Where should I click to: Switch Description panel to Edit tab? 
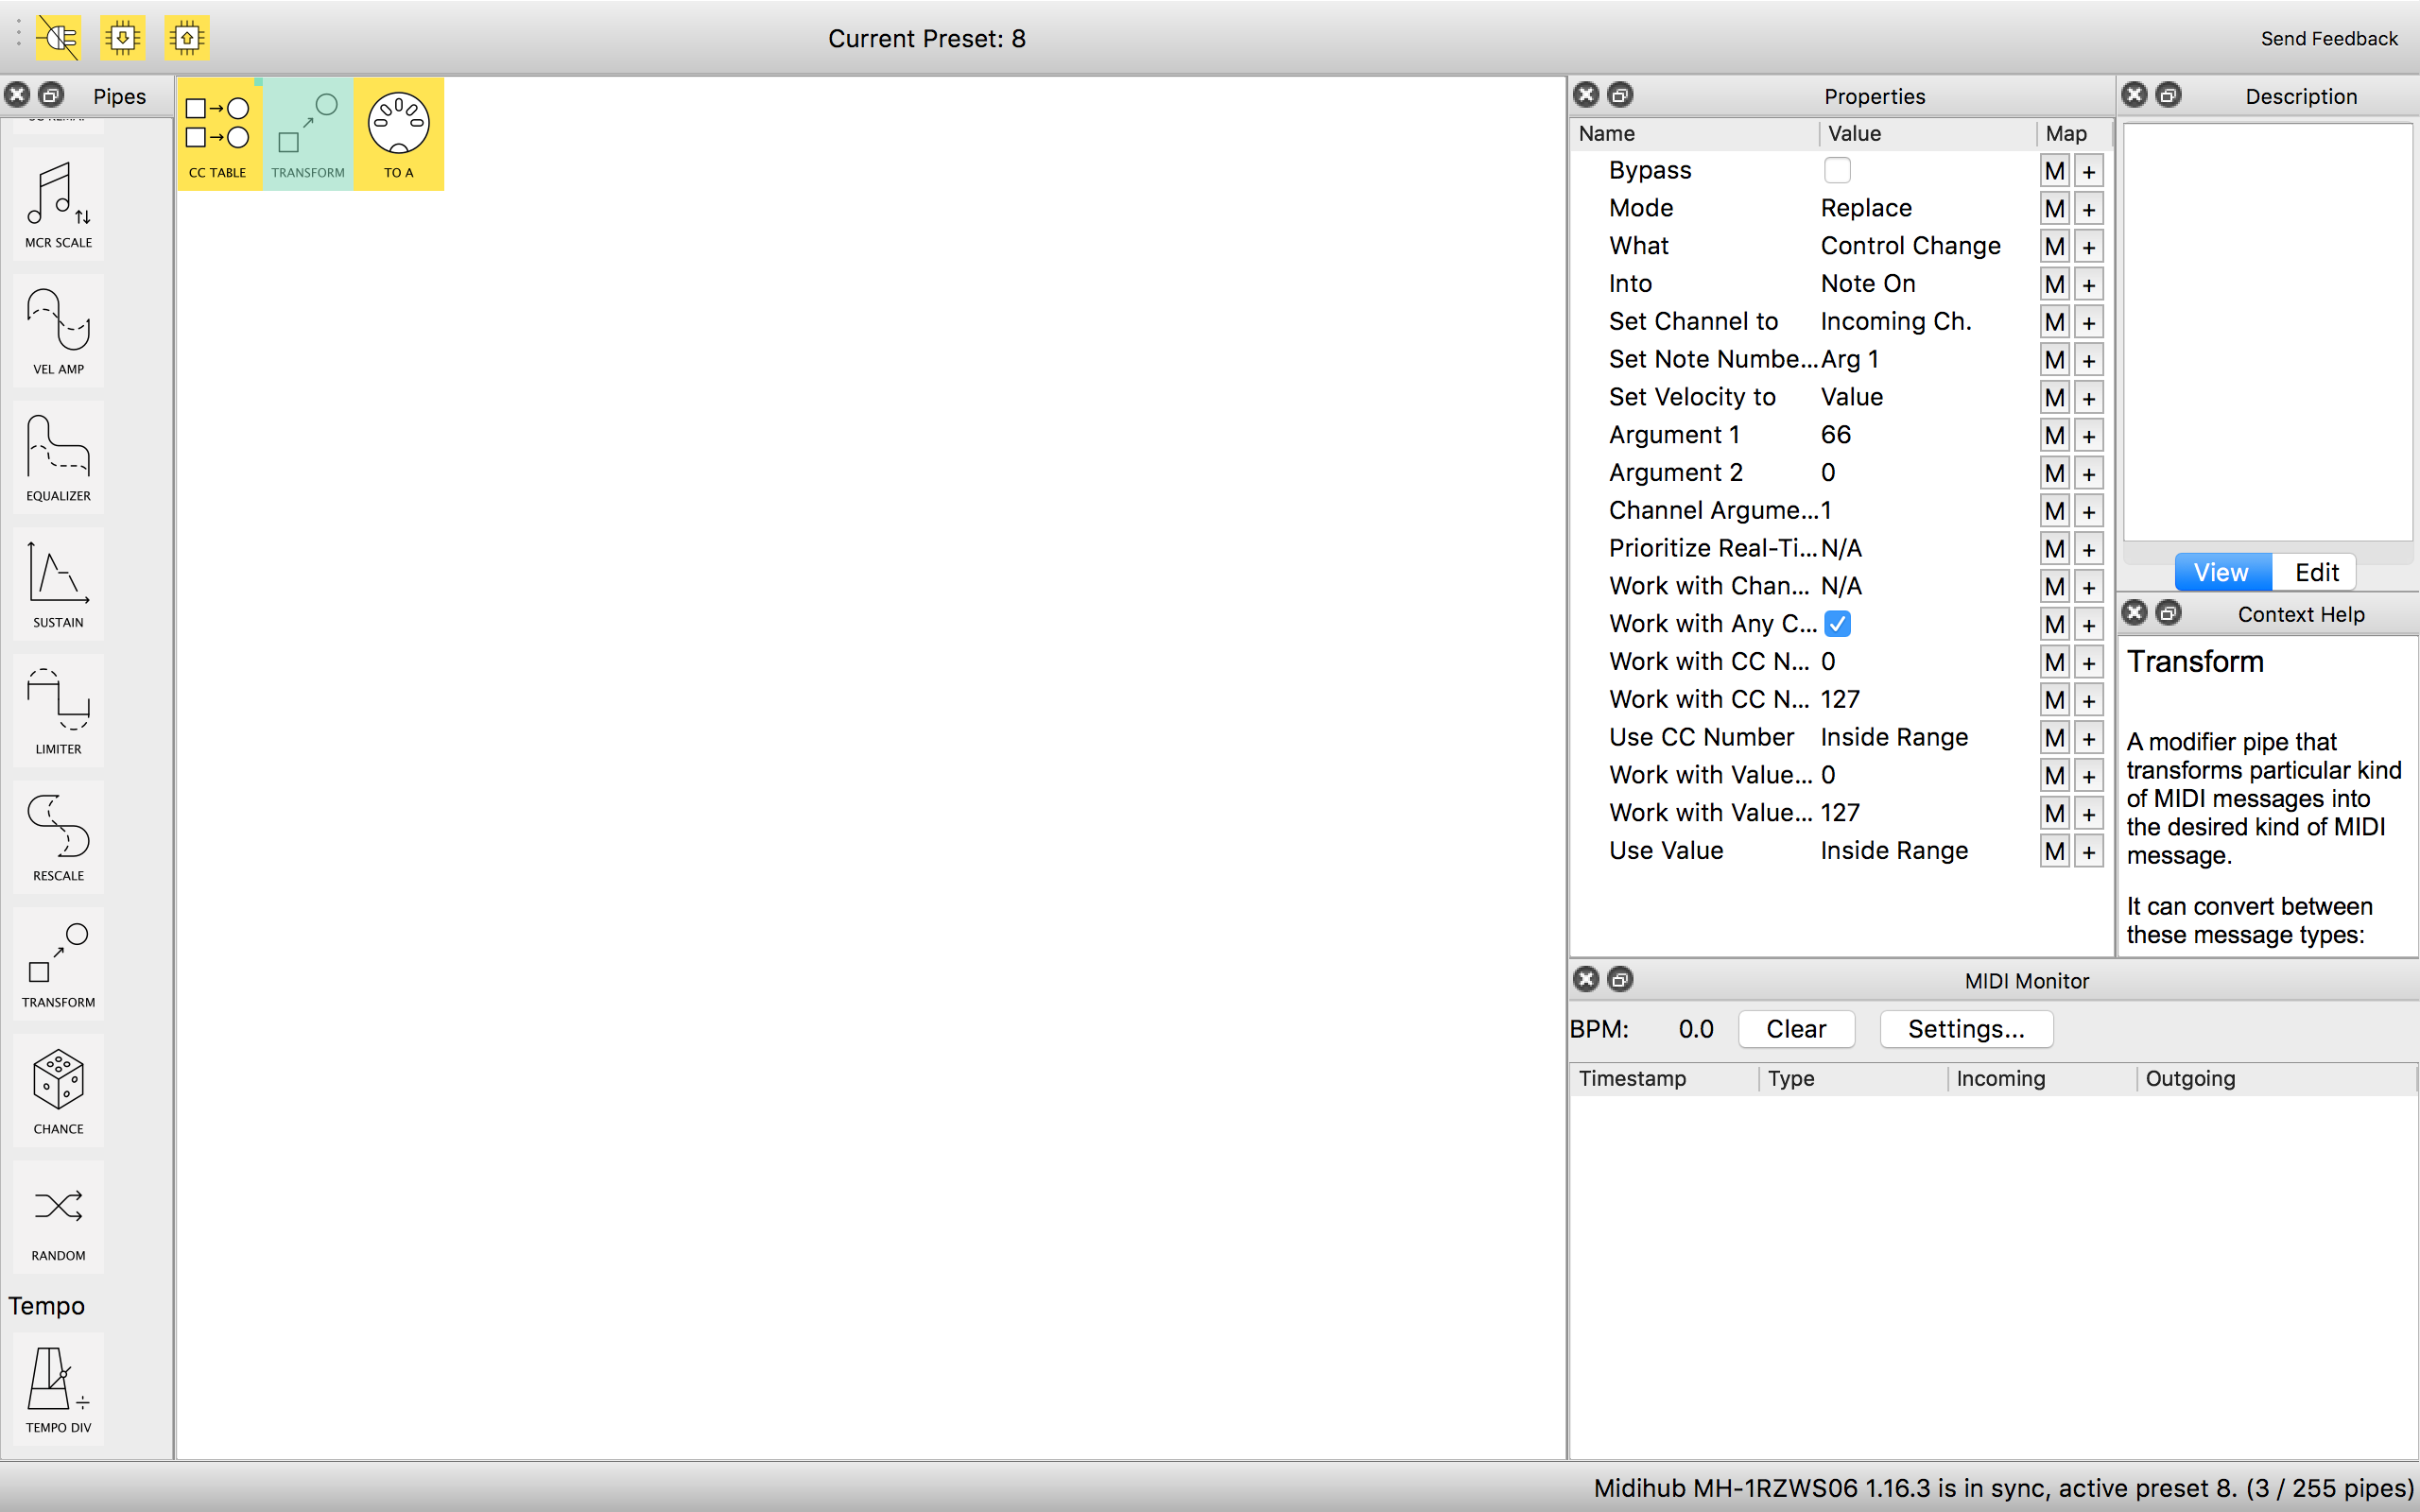point(2315,572)
